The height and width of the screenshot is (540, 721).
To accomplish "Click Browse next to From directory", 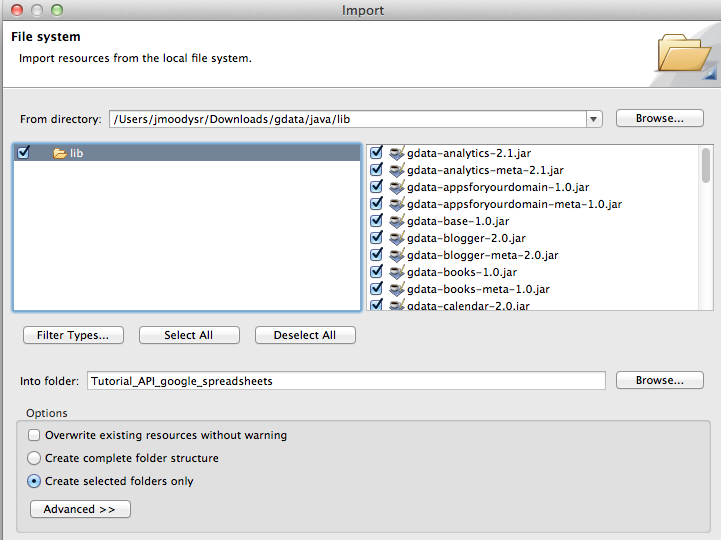I will coord(659,118).
